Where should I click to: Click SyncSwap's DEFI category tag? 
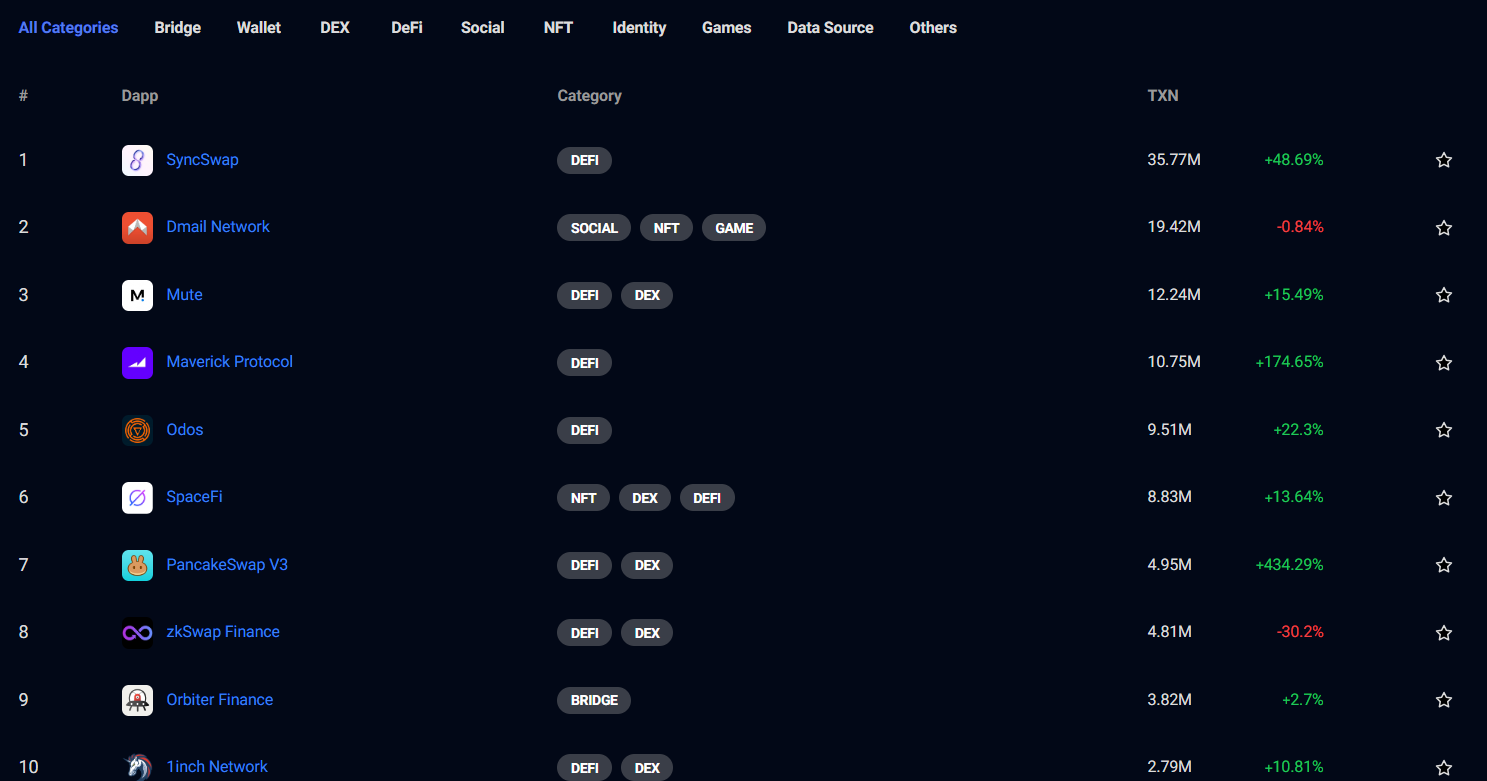click(584, 160)
